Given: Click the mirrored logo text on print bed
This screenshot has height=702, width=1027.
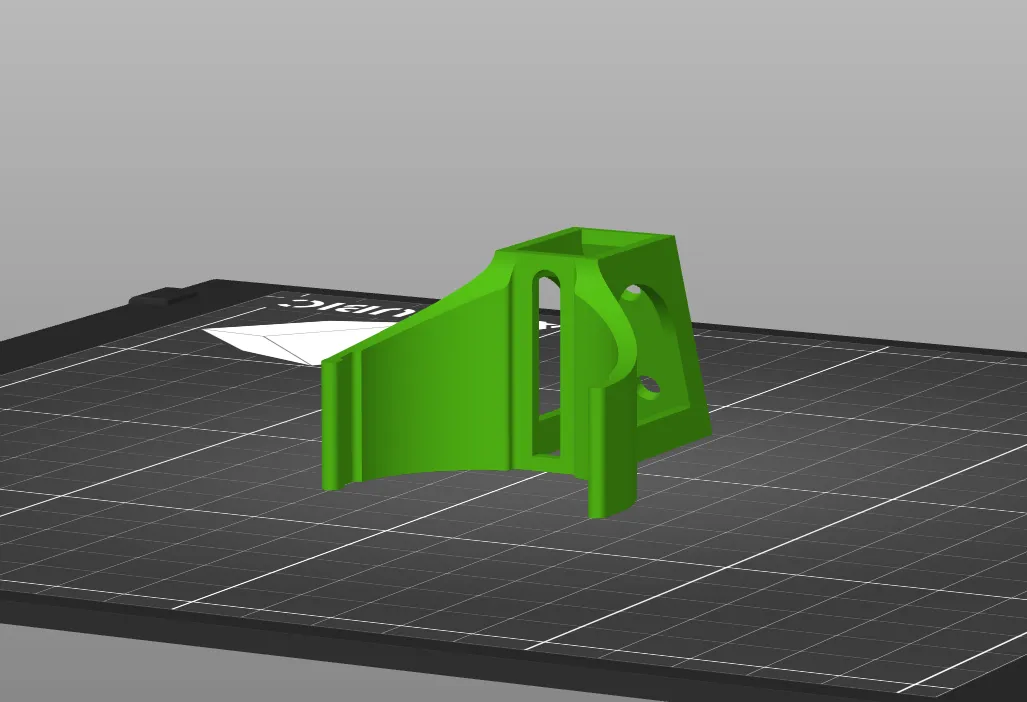Looking at the screenshot, I should coord(341,305).
